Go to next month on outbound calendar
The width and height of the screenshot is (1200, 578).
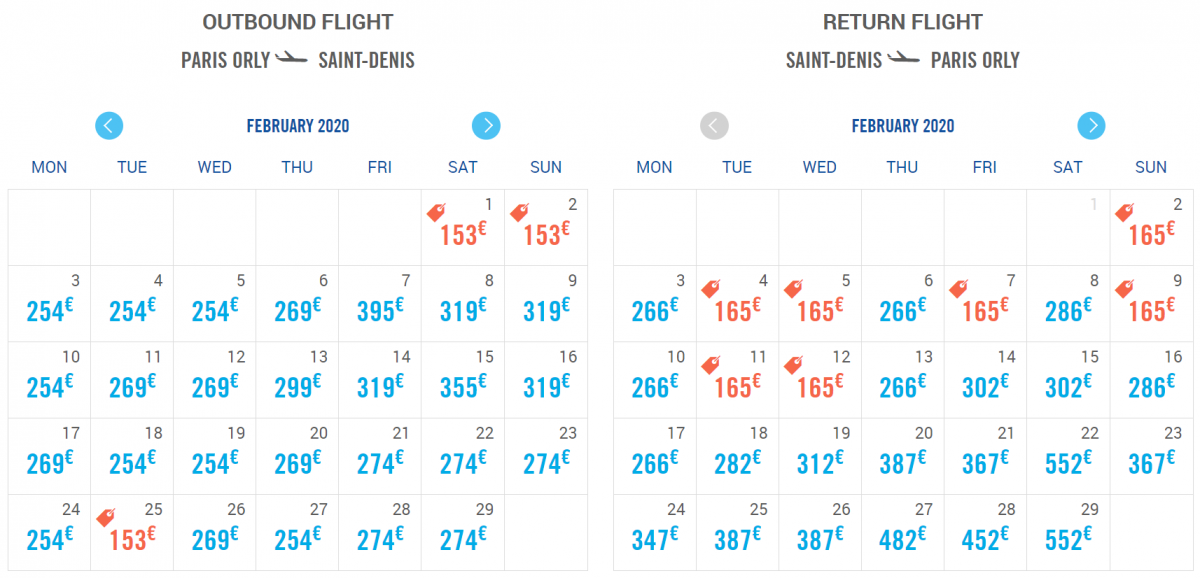point(486,126)
